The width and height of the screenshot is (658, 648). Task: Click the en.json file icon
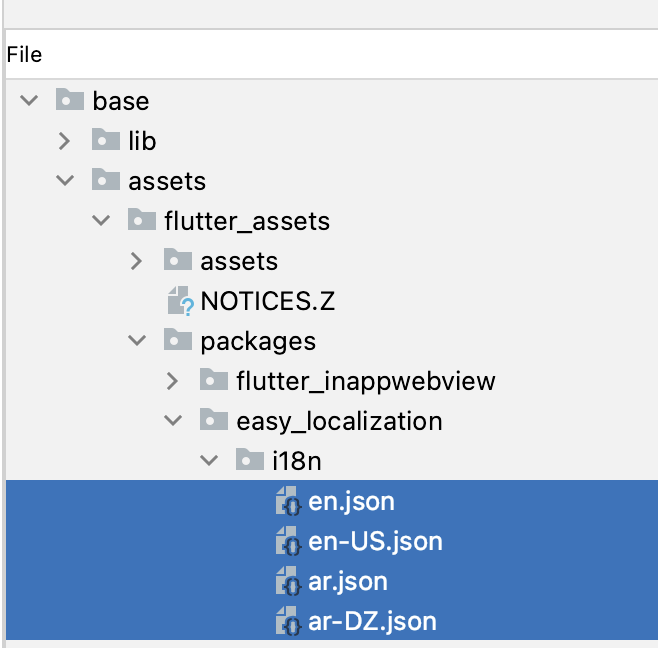[288, 501]
